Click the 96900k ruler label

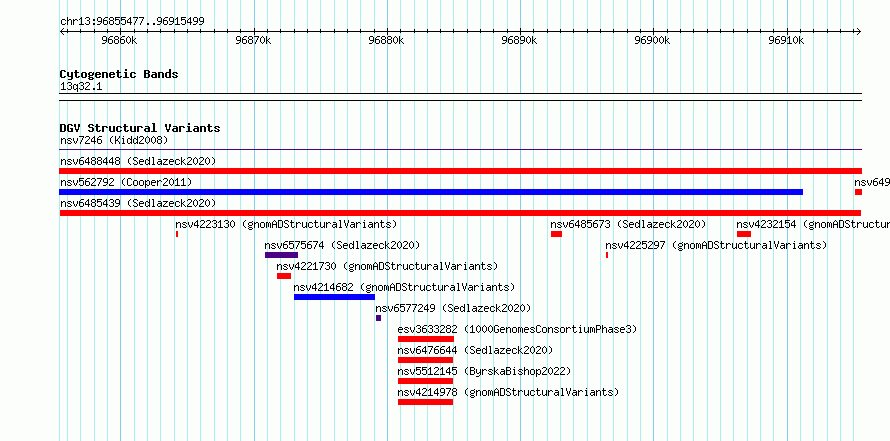click(x=653, y=41)
